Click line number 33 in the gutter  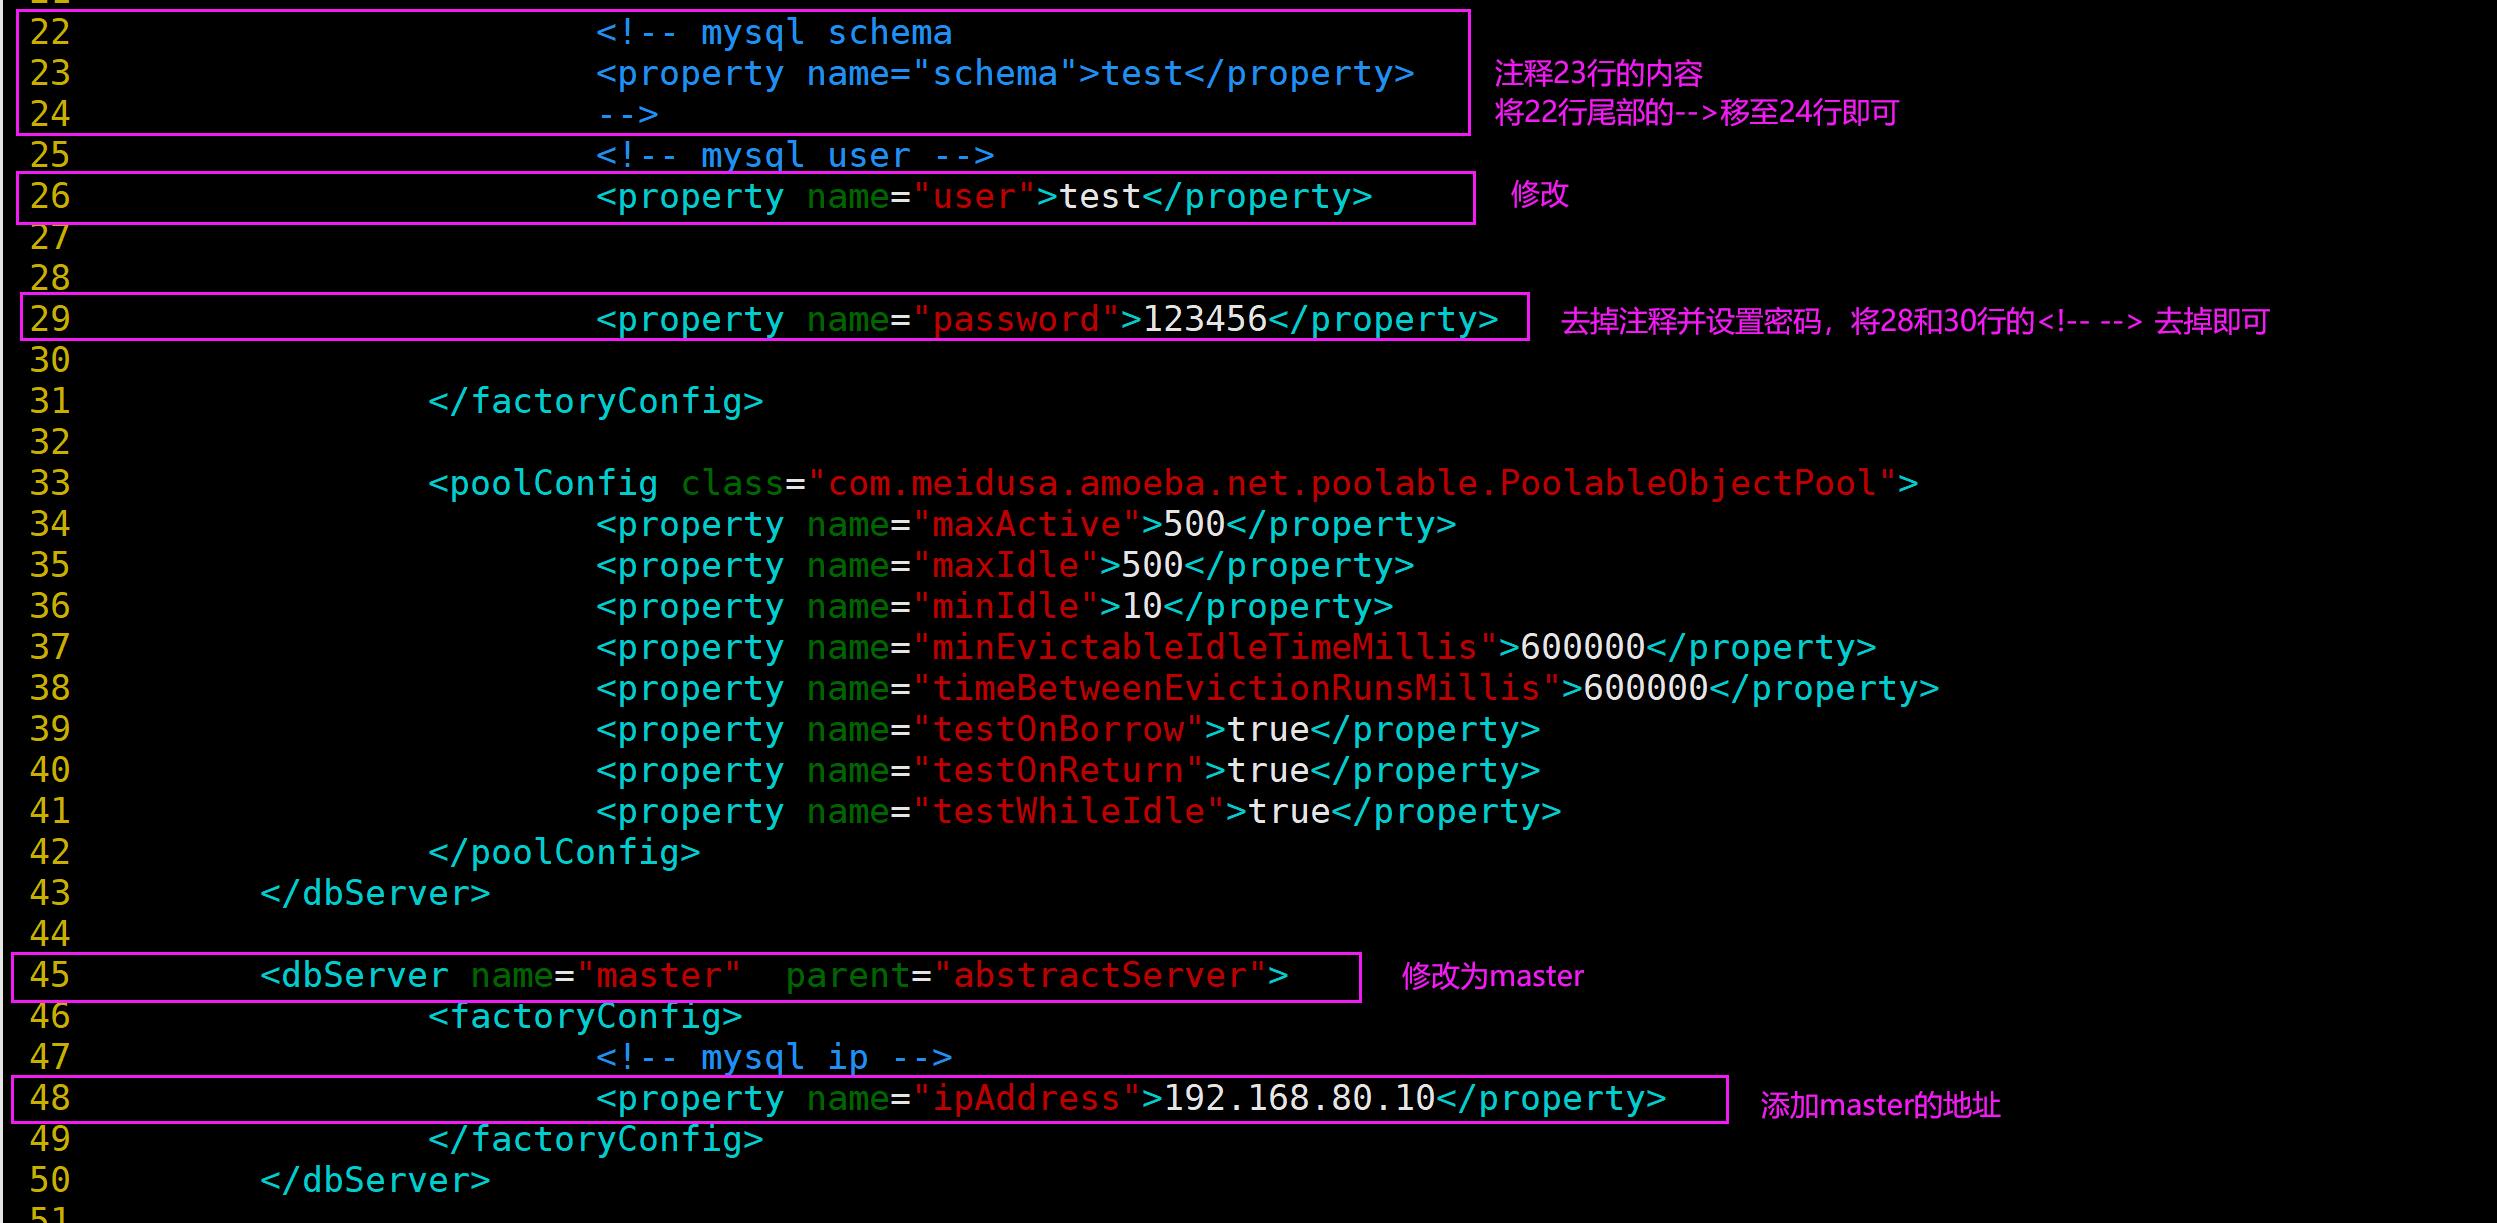coord(50,484)
